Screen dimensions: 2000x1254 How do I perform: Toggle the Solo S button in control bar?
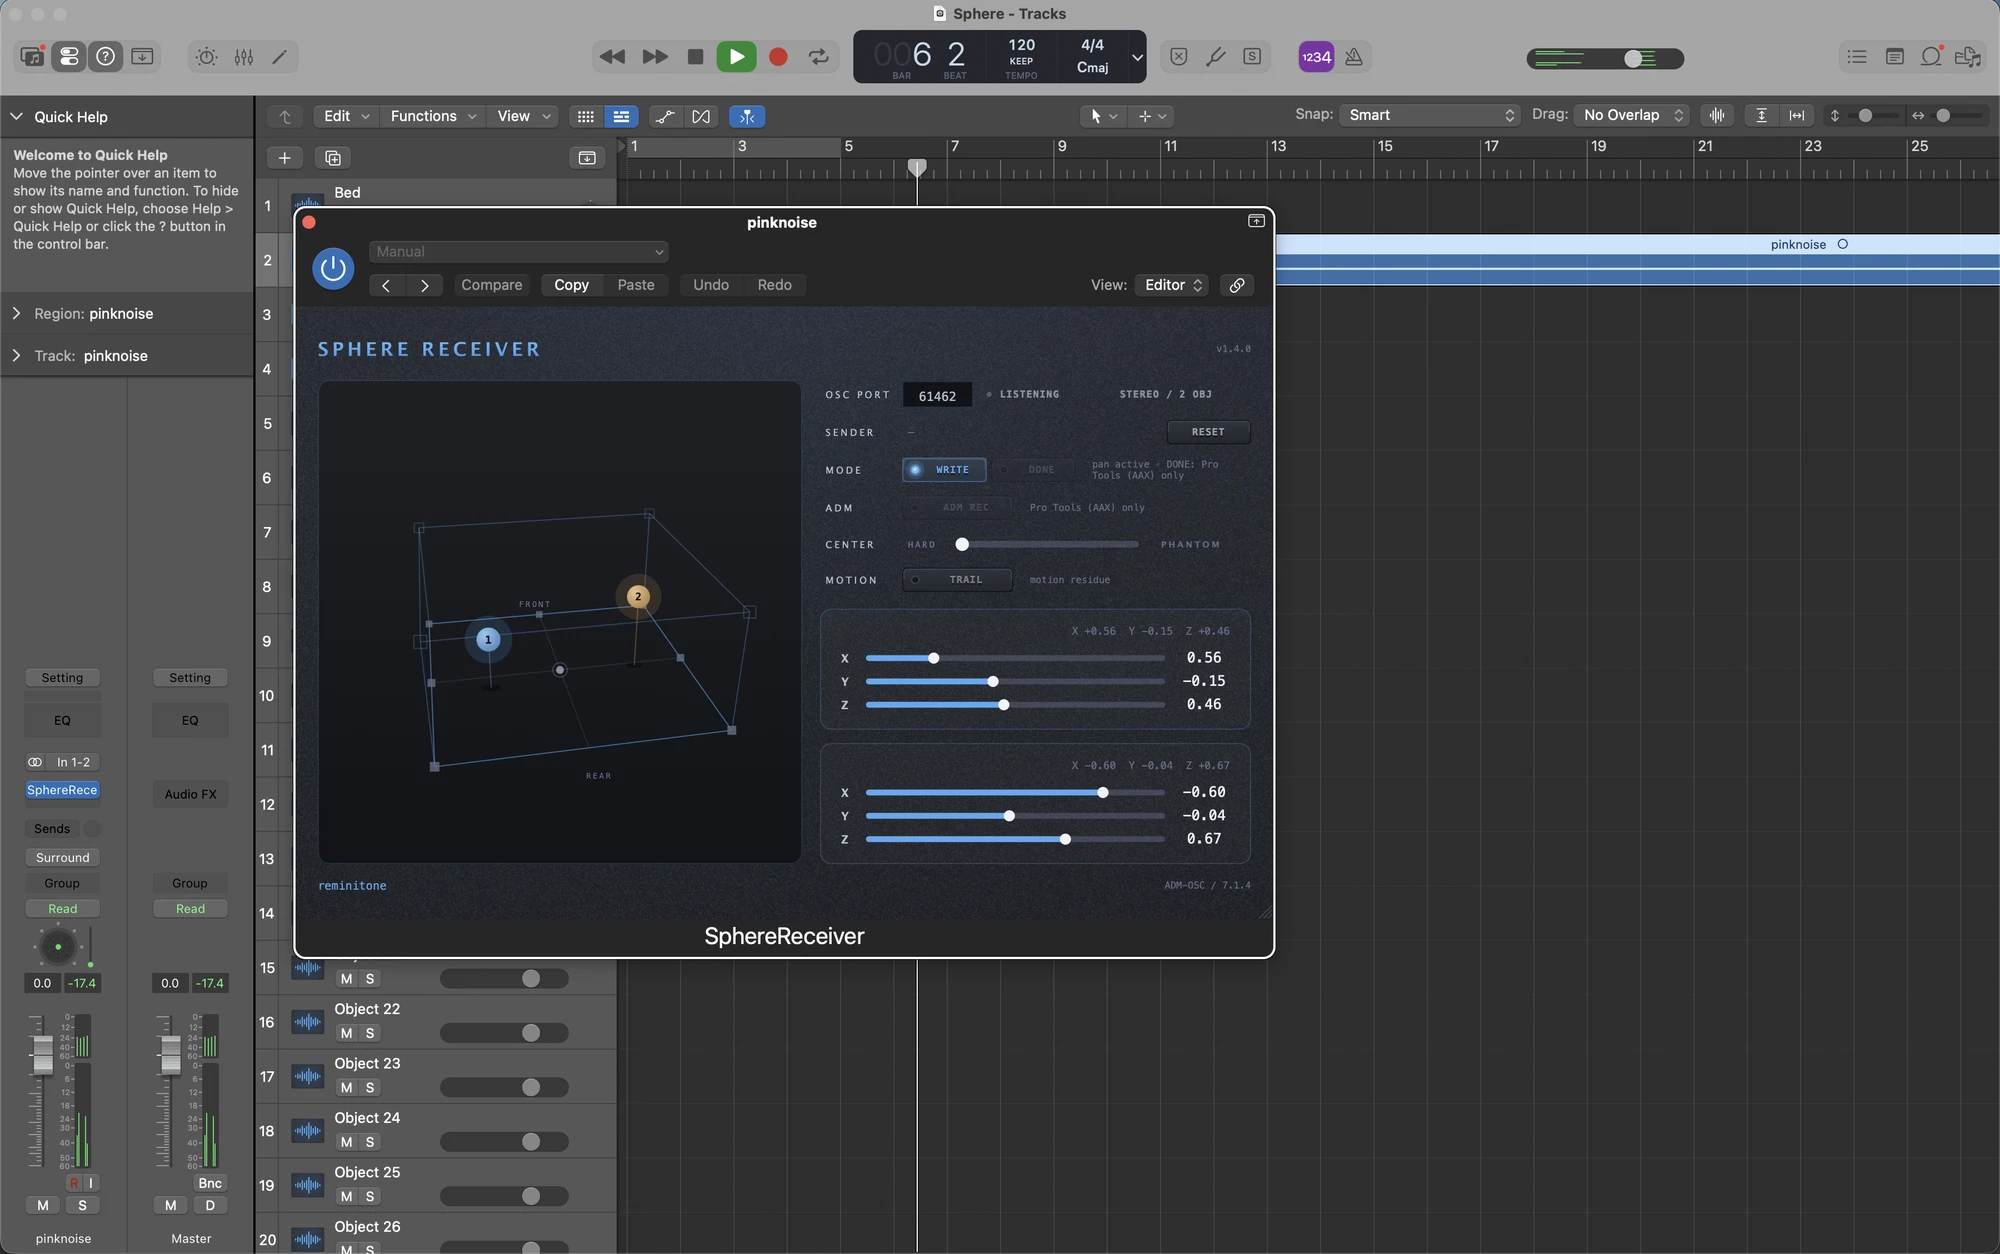(x=1252, y=57)
